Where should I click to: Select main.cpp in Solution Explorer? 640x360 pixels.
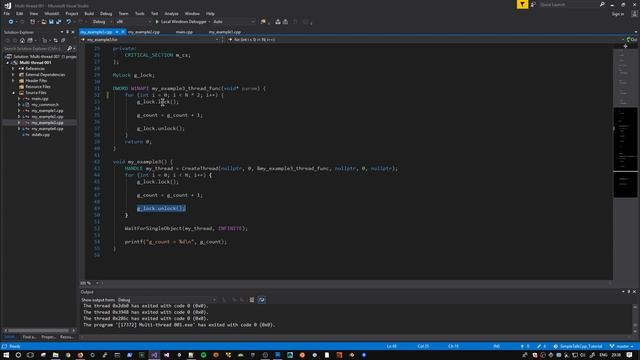coord(40,99)
